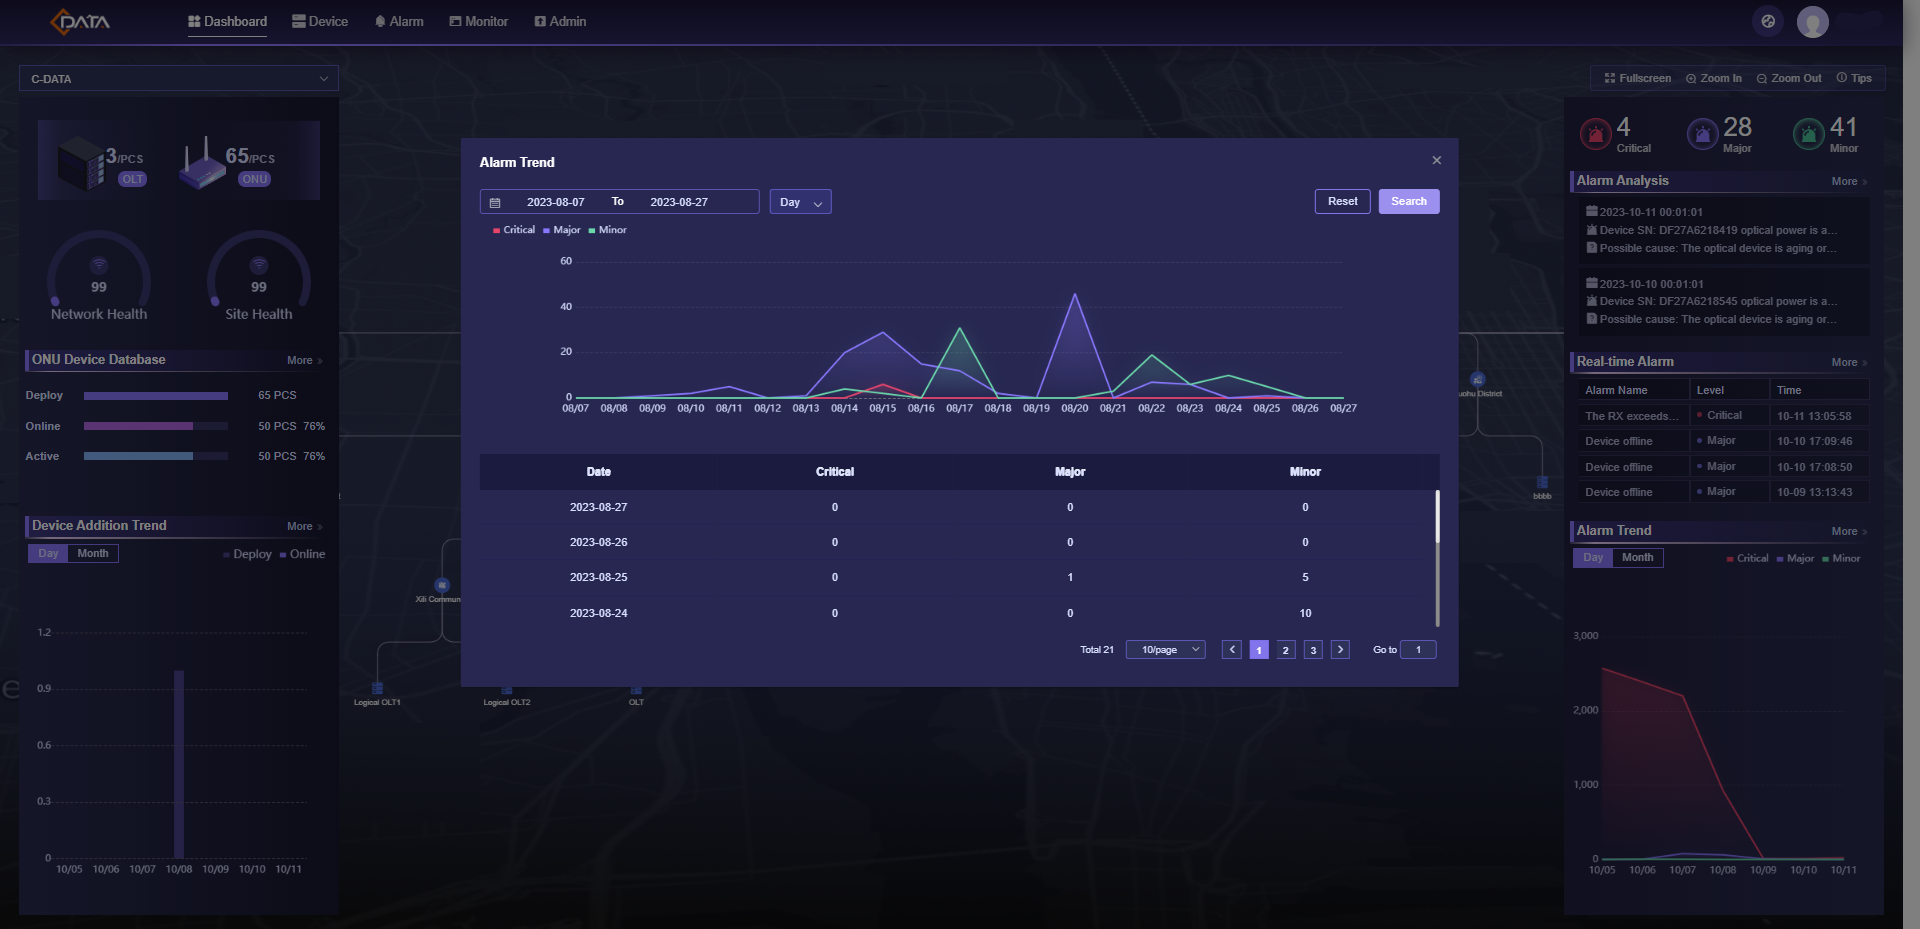Expand More in Real-time Alarm
The width and height of the screenshot is (1920, 929).
pos(1849,362)
